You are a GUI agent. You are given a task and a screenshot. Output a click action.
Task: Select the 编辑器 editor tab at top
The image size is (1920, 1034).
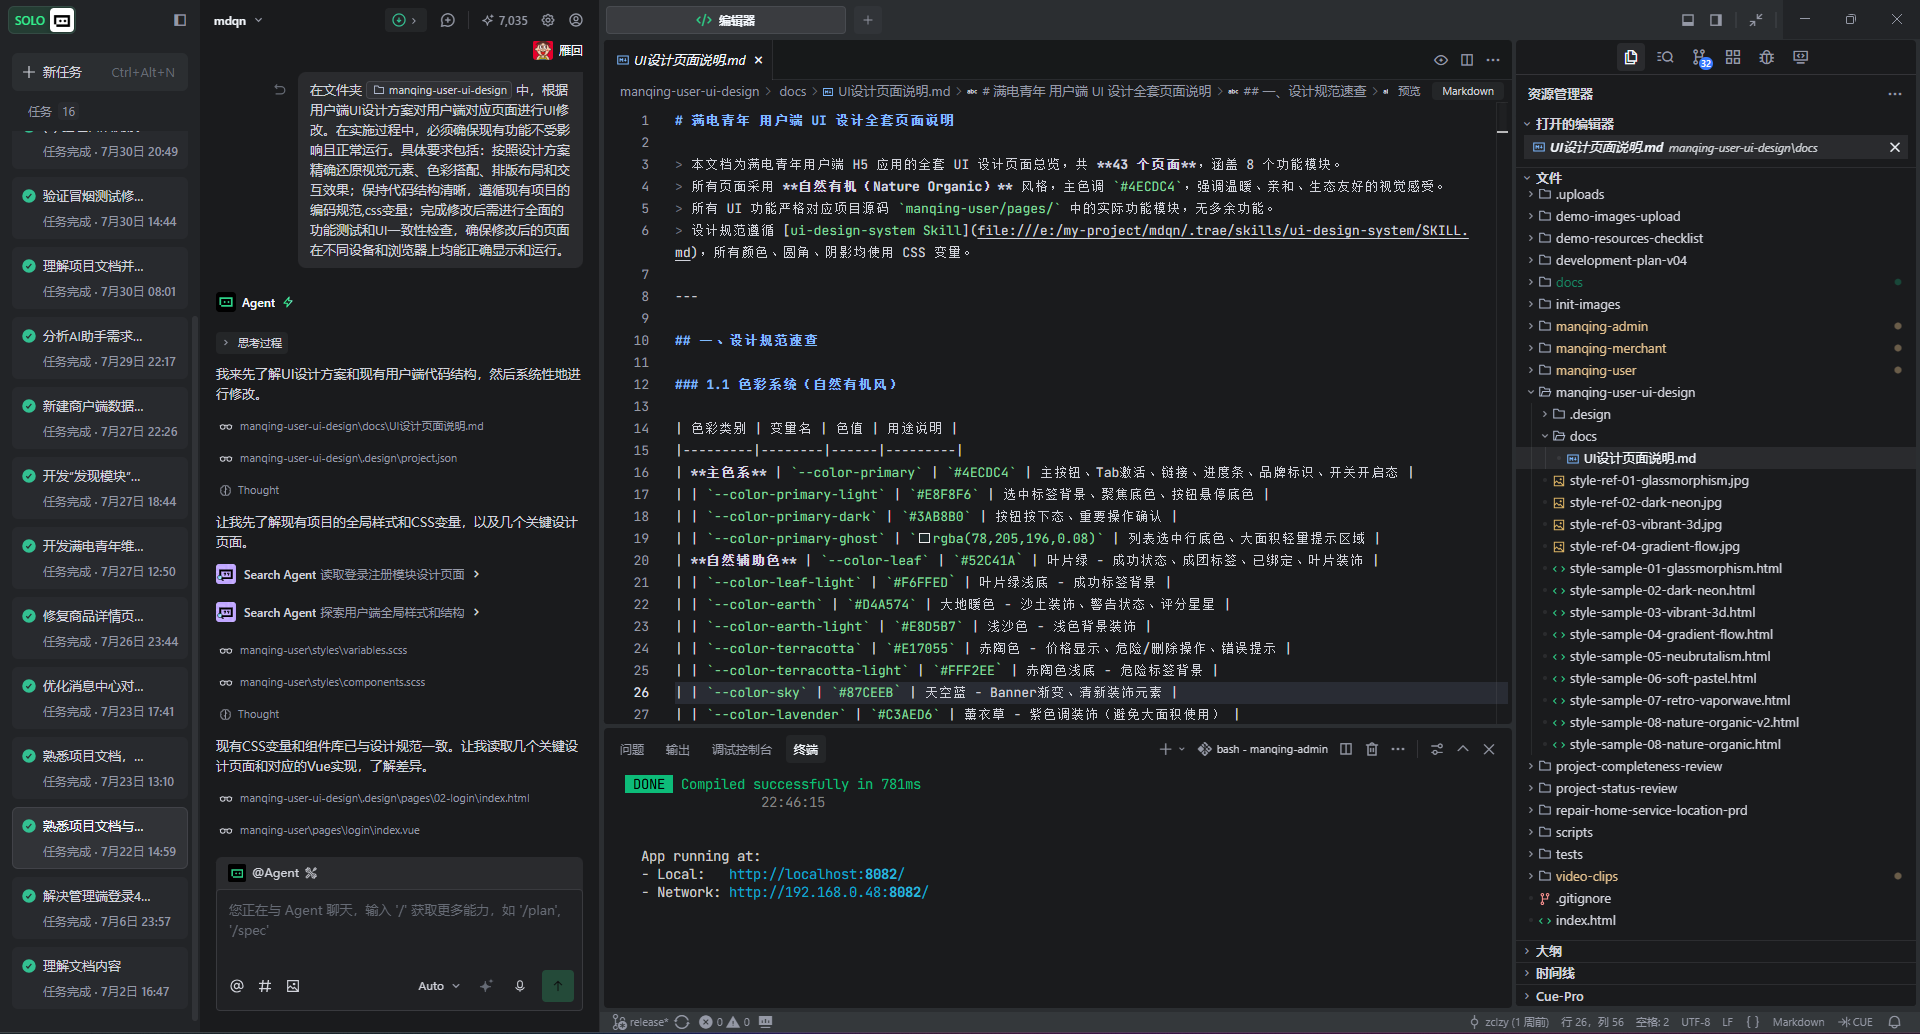726,20
